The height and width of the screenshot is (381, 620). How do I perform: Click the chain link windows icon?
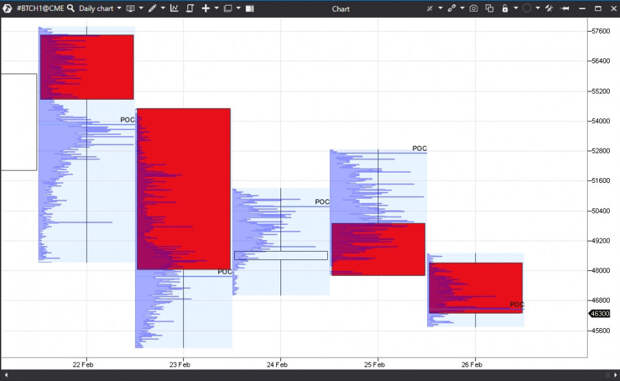click(x=452, y=8)
